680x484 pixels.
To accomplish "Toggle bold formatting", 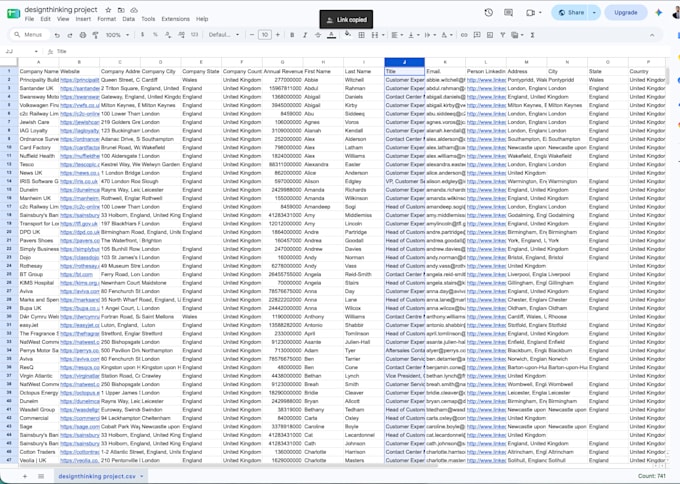I will (292, 35).
